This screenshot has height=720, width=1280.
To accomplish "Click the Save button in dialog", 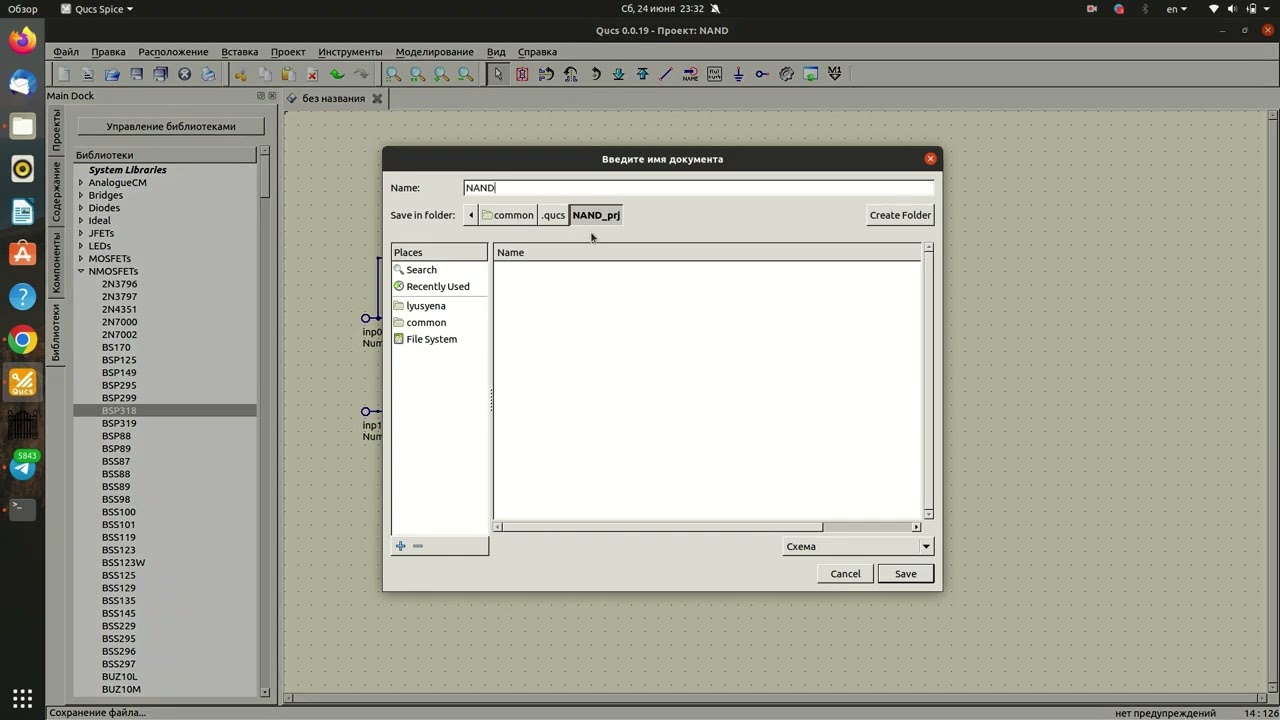I will [x=905, y=574].
